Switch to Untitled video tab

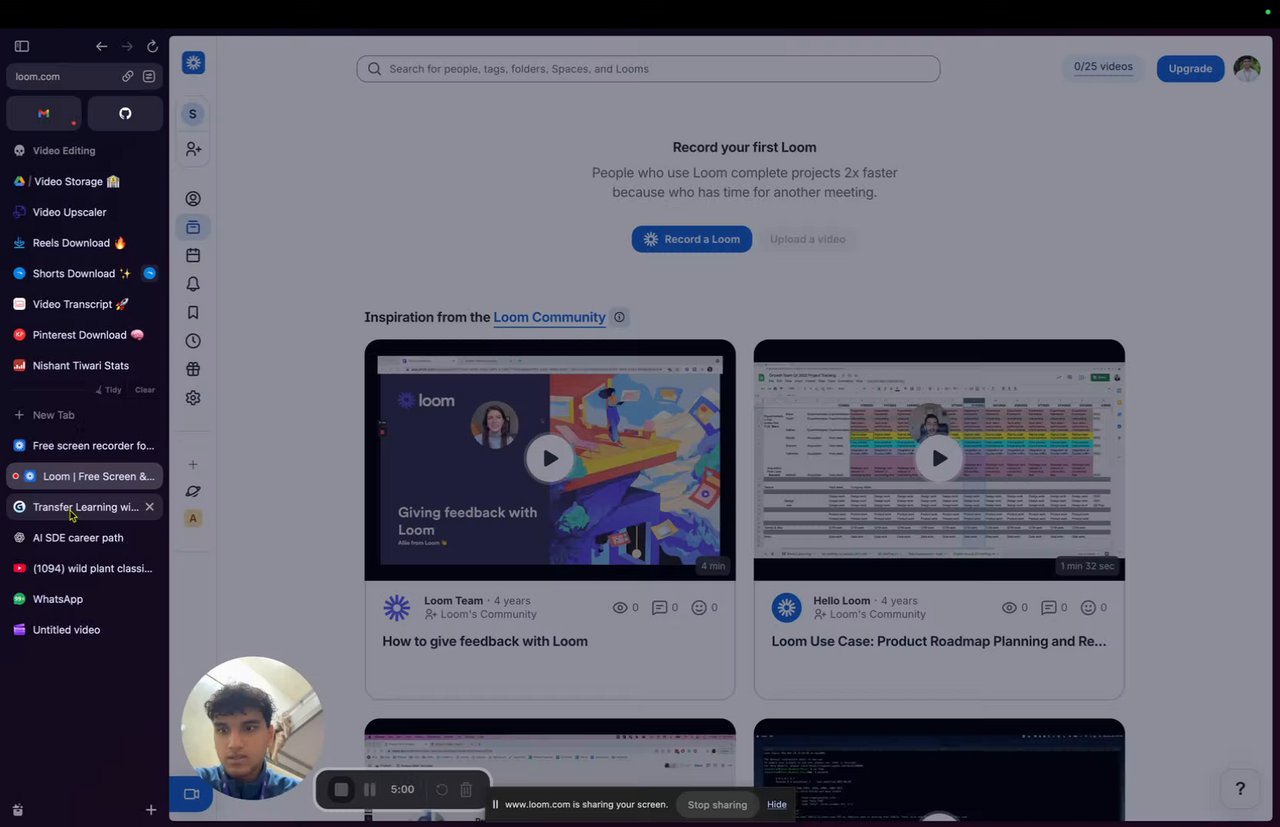[x=84, y=630]
